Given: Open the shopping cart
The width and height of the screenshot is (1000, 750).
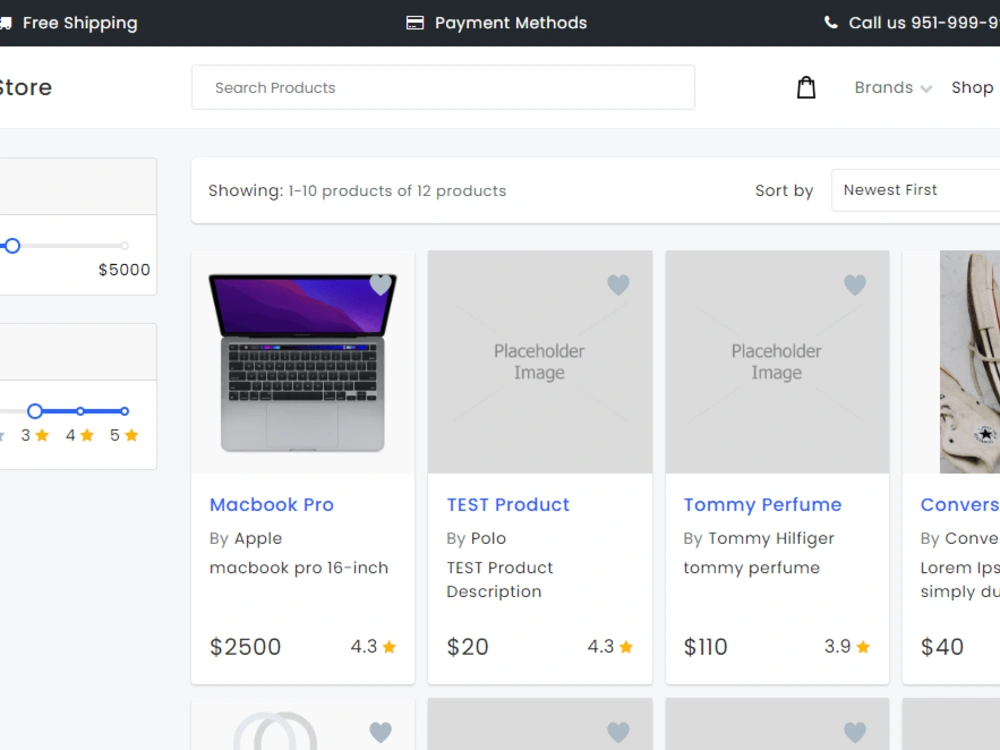Looking at the screenshot, I should click(806, 87).
